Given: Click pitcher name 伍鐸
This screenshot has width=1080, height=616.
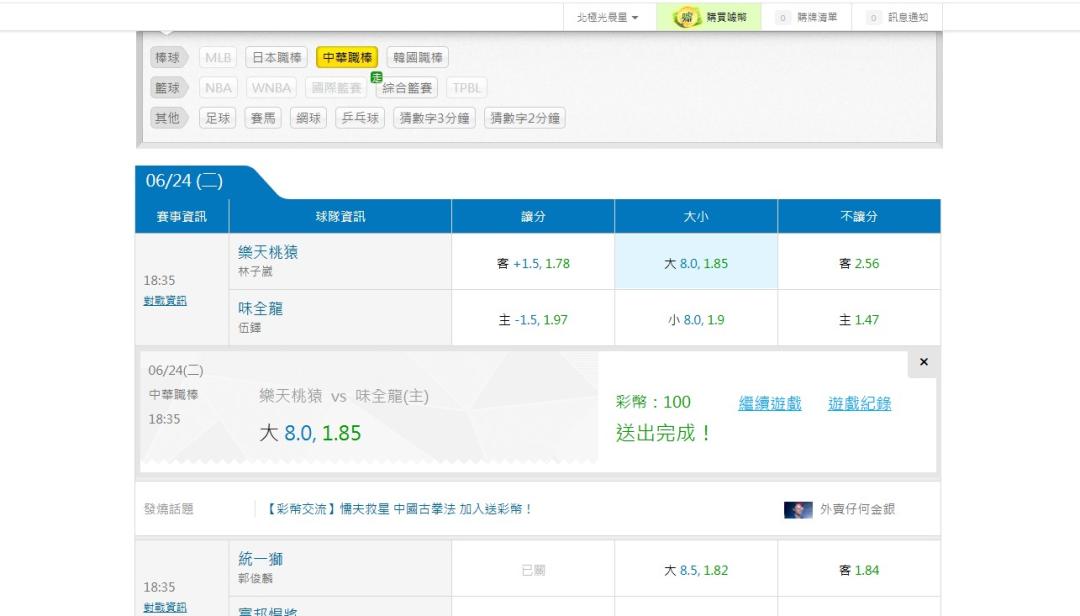Looking at the screenshot, I should click(x=249, y=328).
